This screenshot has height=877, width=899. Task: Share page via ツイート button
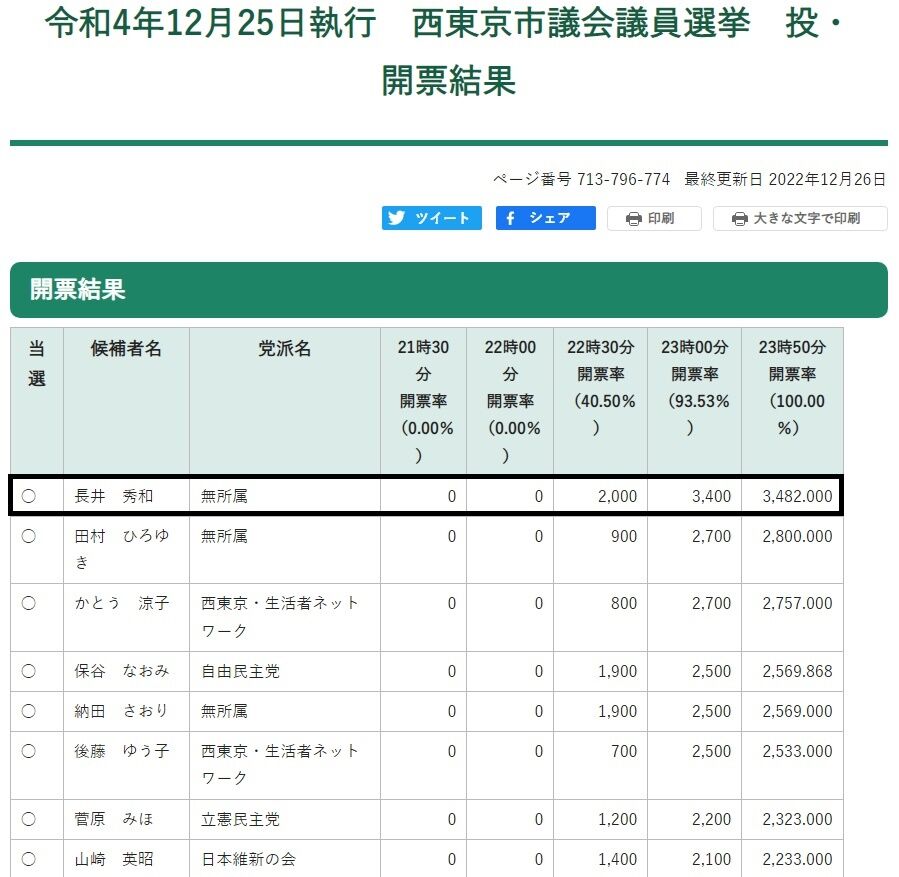(432, 218)
